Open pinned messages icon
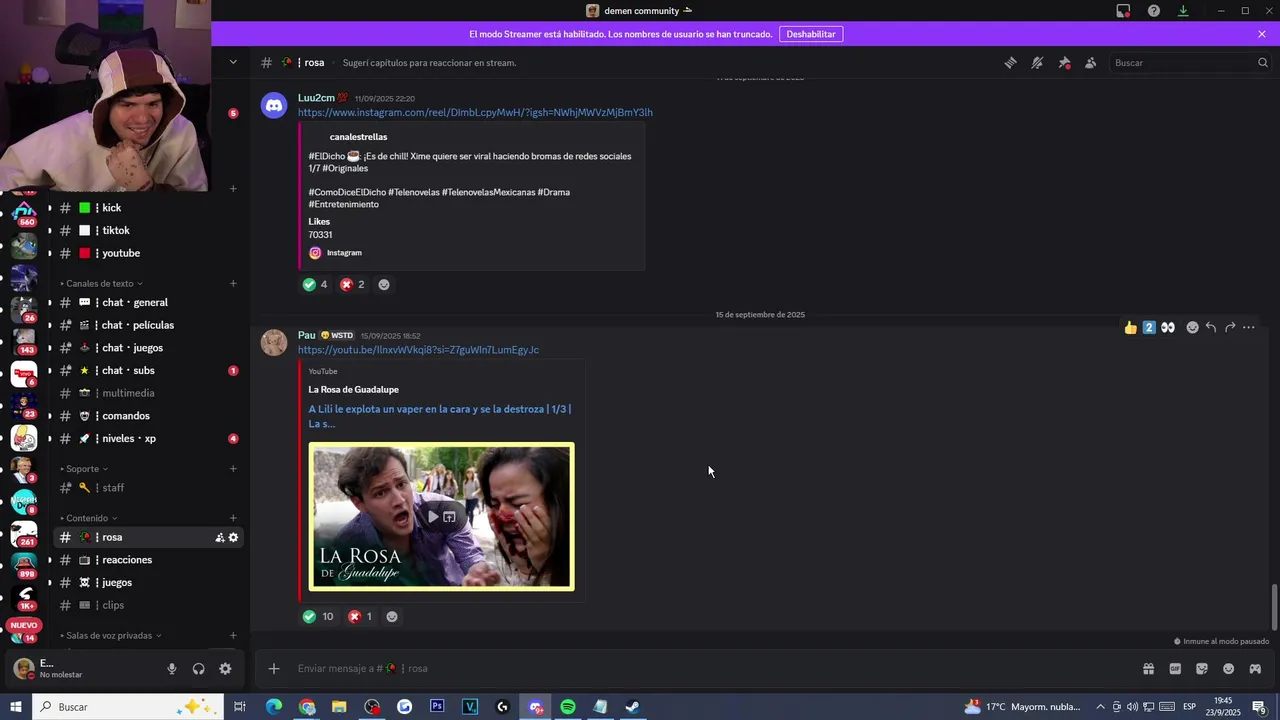 (1064, 63)
